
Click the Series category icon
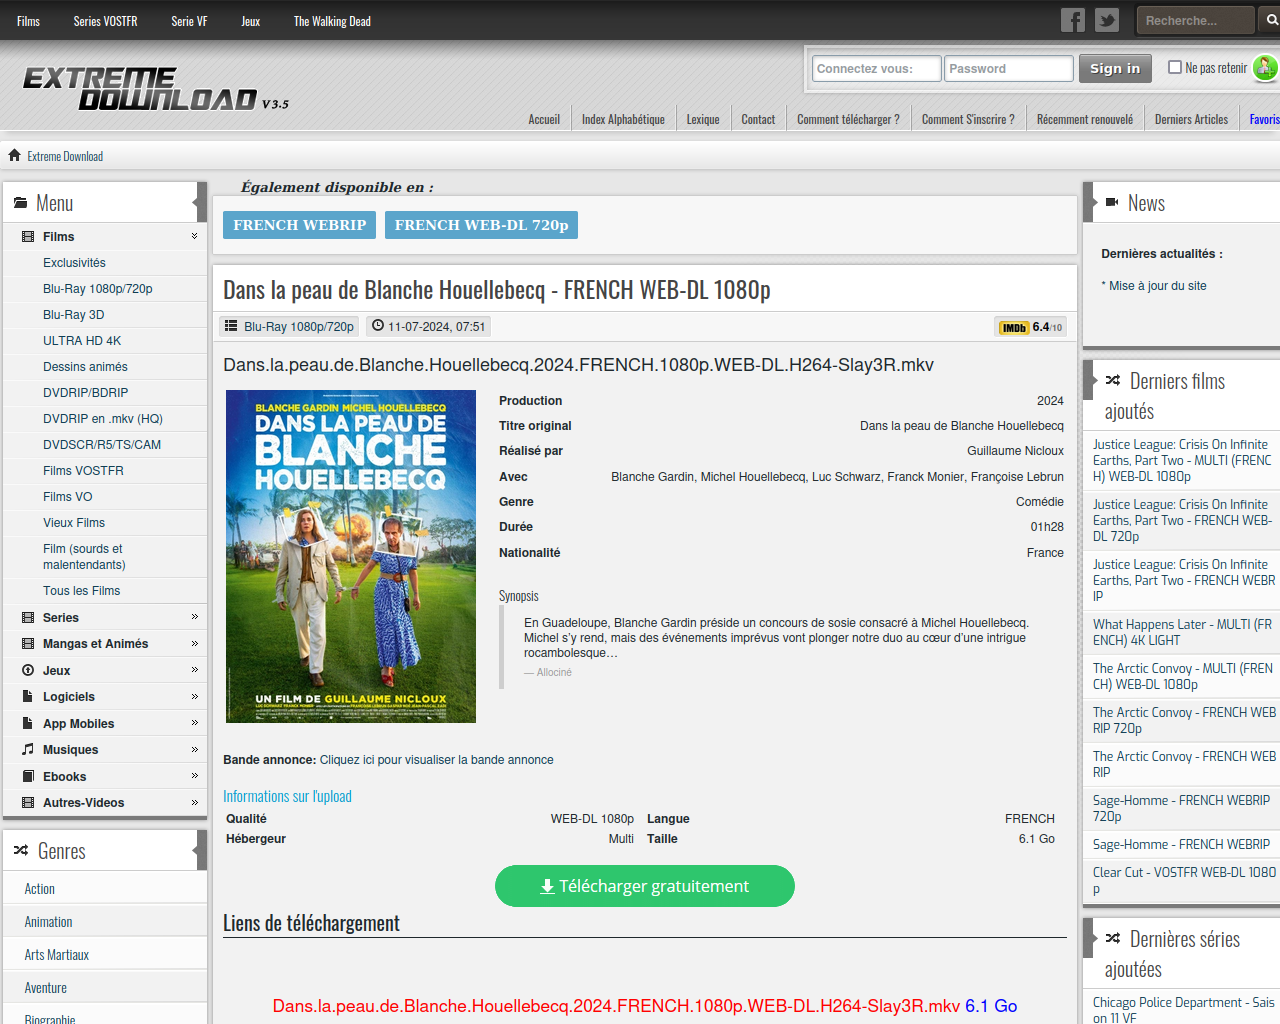coord(28,617)
